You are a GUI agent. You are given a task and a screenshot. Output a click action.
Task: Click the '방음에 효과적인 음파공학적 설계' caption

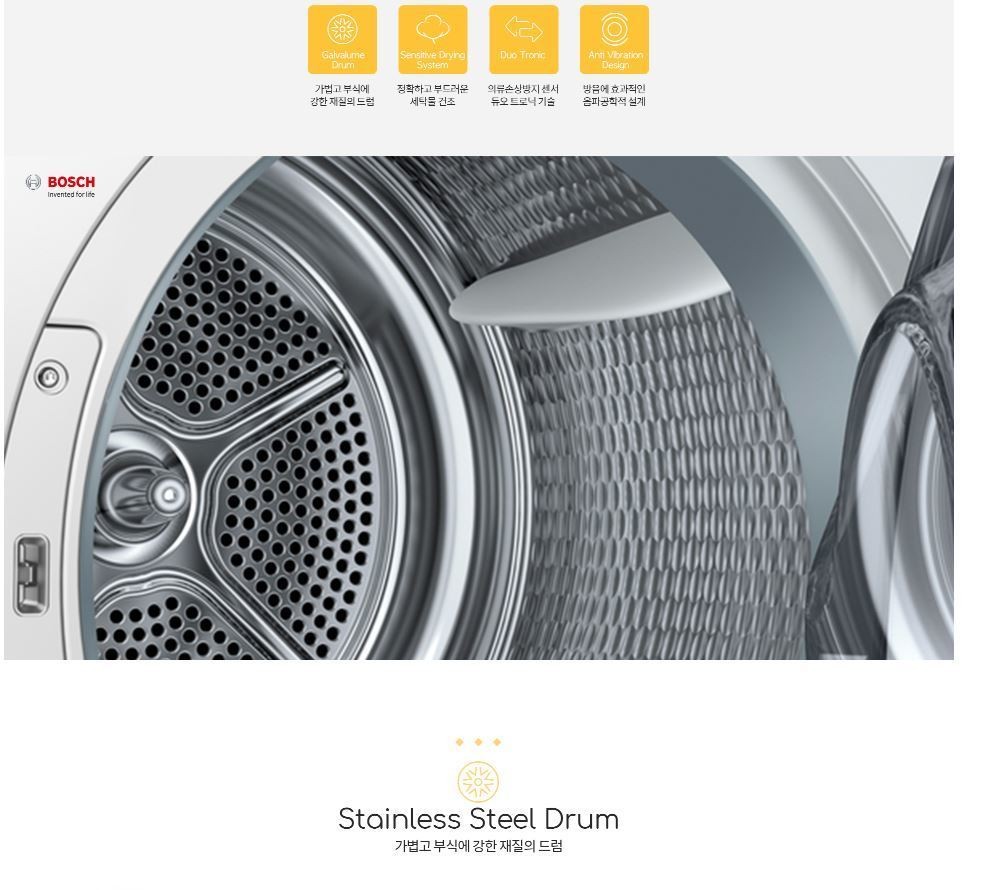(615, 95)
